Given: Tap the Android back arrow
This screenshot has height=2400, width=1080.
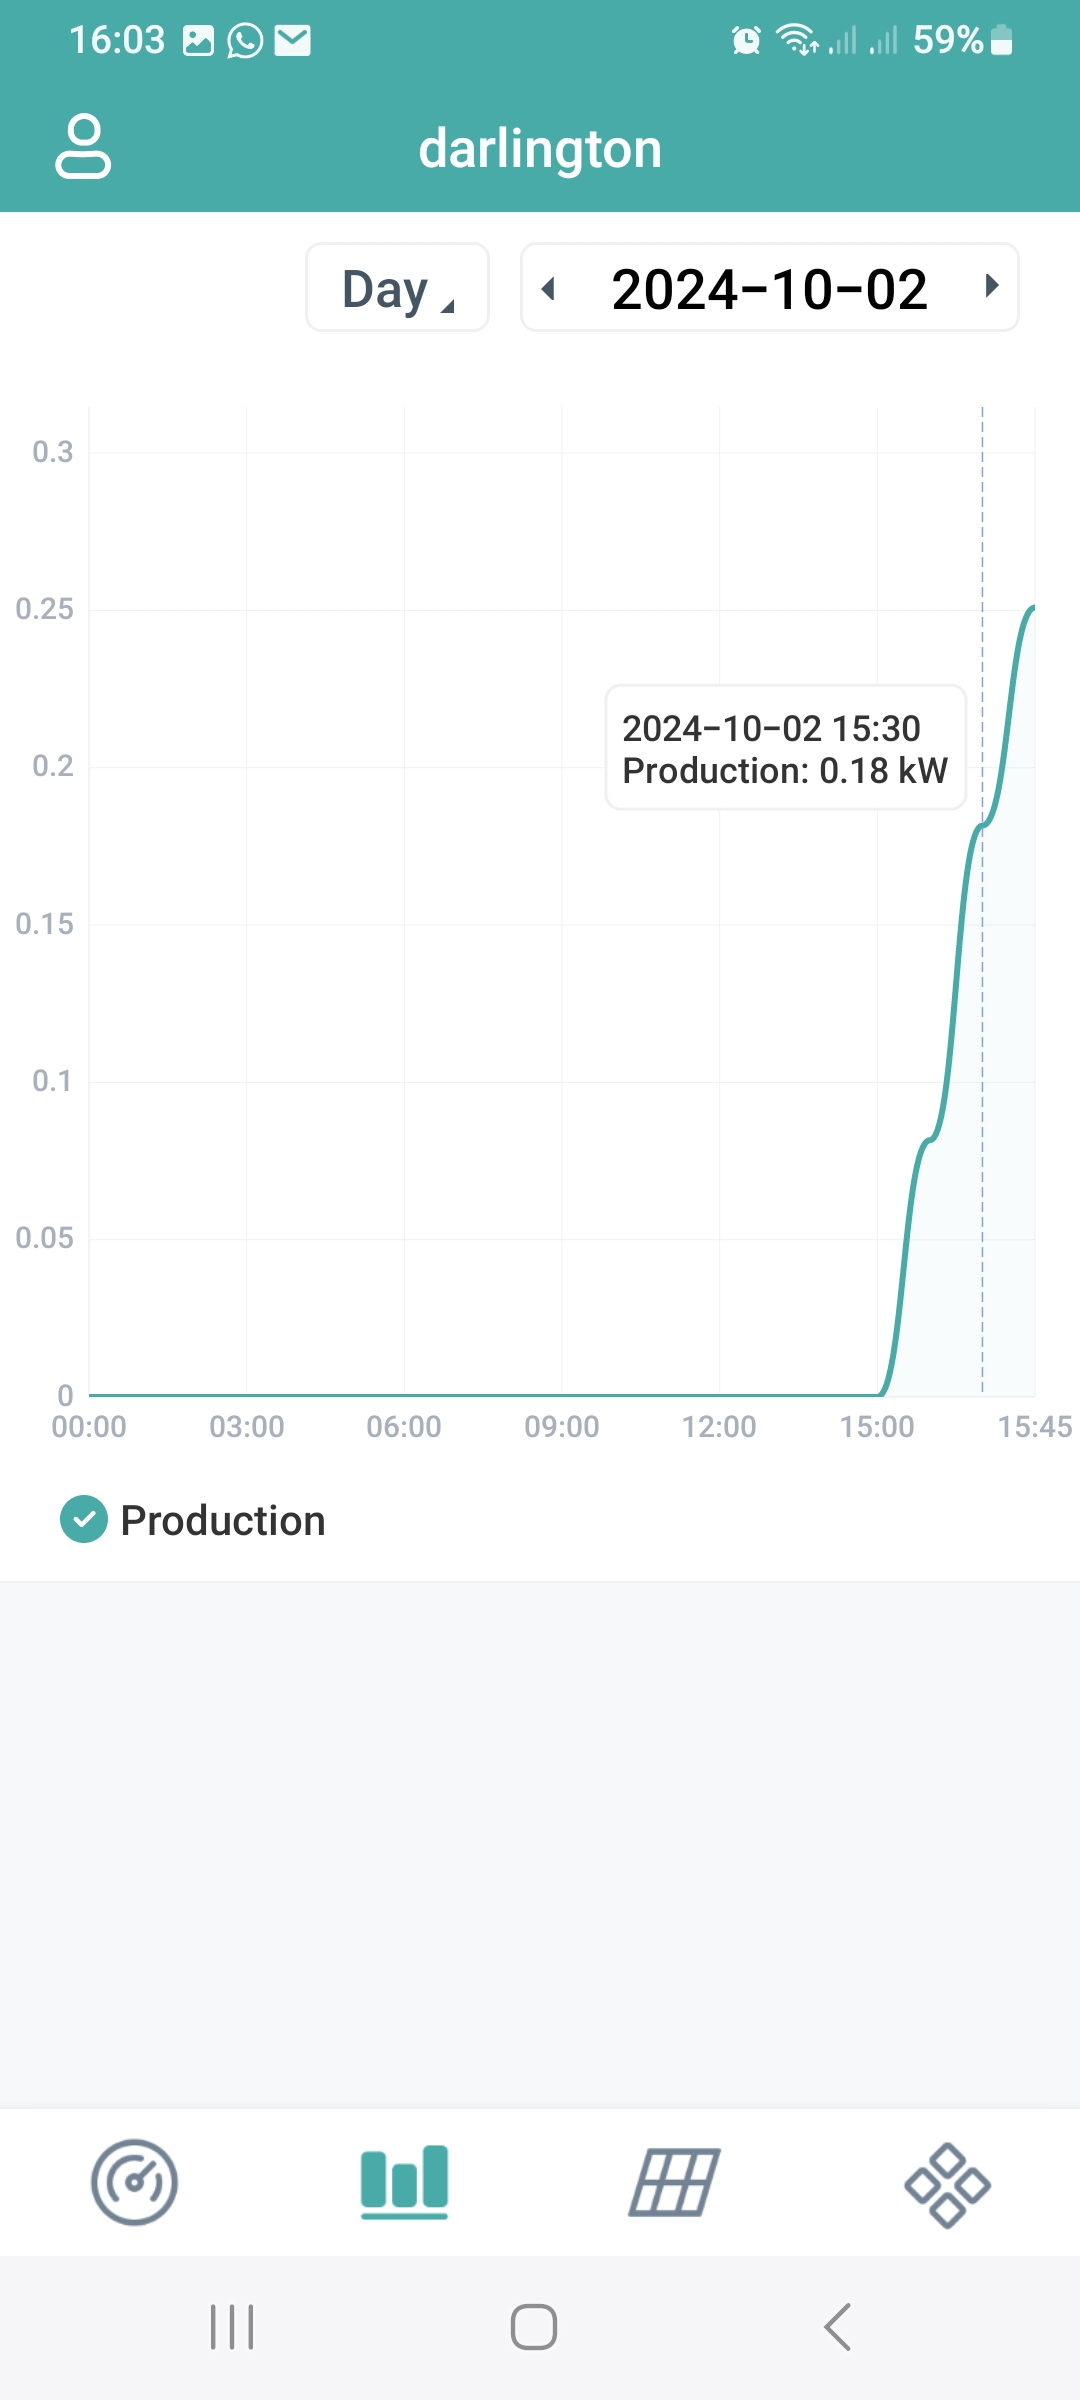Looking at the screenshot, I should (x=837, y=2327).
